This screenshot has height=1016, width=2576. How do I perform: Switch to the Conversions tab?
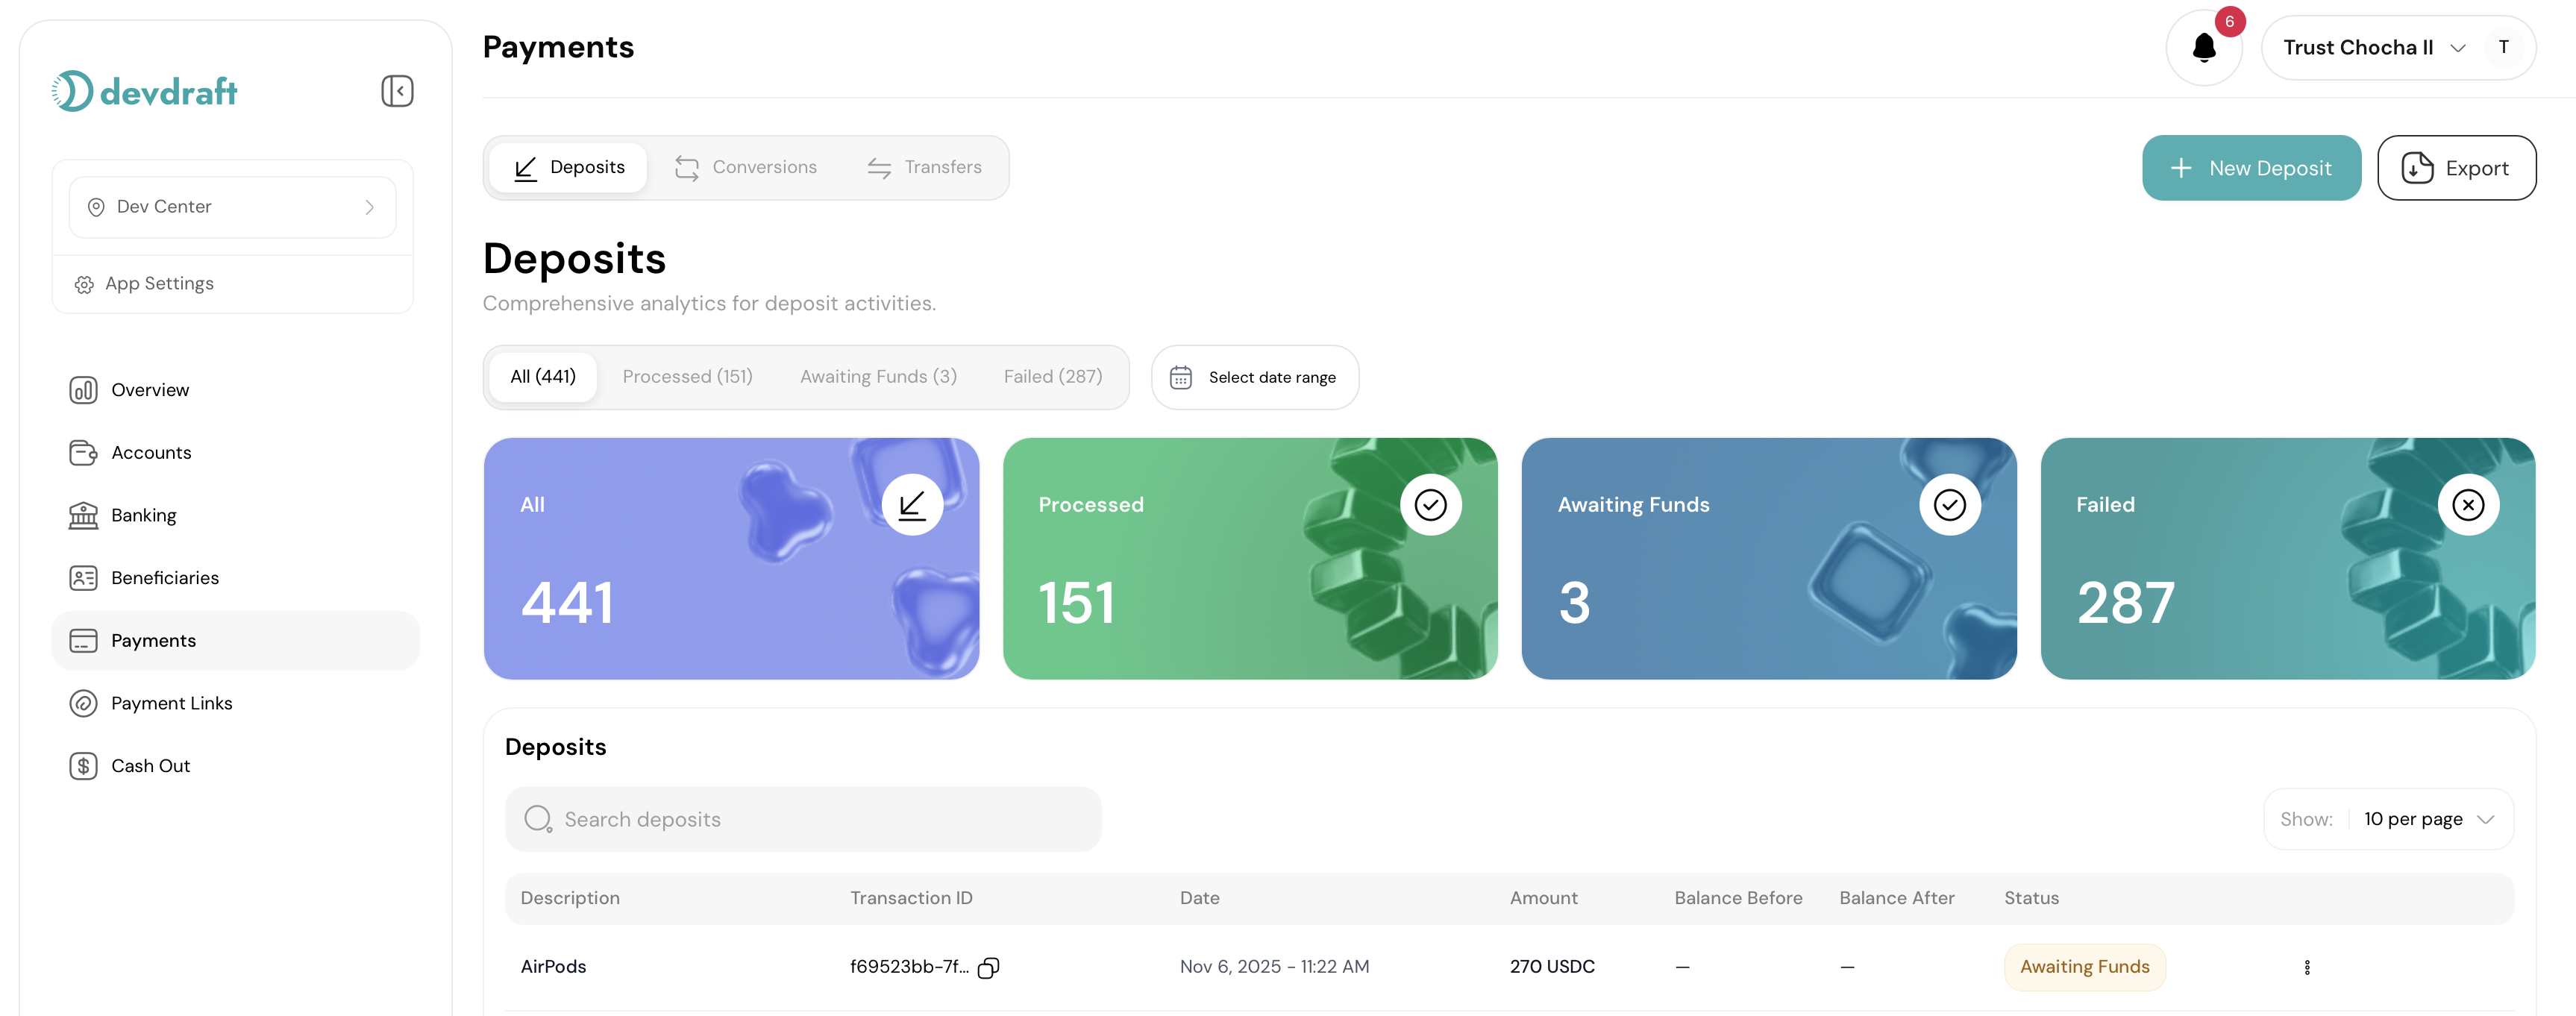746,167
